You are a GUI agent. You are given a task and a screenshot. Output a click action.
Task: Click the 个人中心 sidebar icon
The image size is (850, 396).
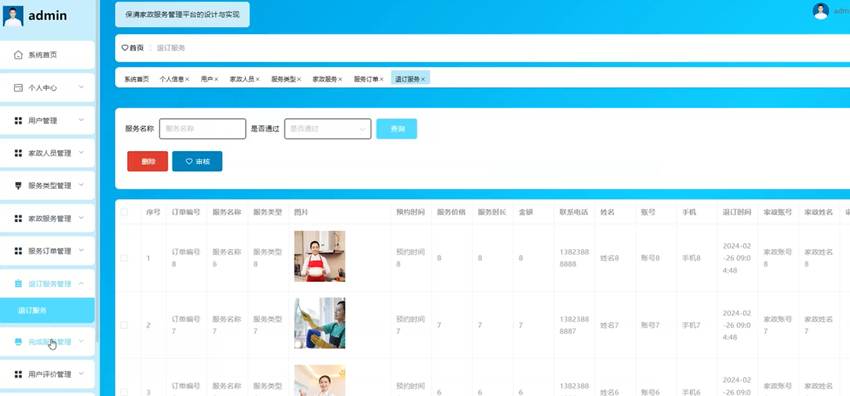pyautogui.click(x=18, y=88)
